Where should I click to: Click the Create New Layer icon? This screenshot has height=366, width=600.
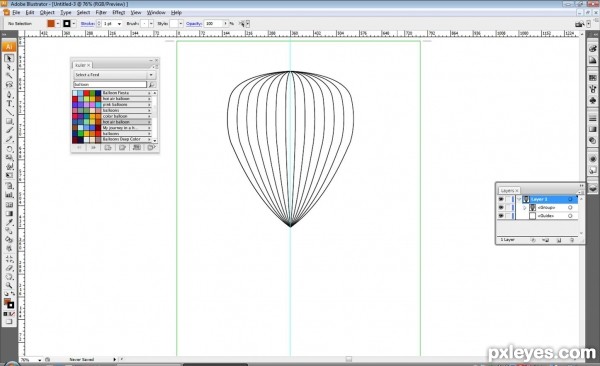click(x=559, y=240)
